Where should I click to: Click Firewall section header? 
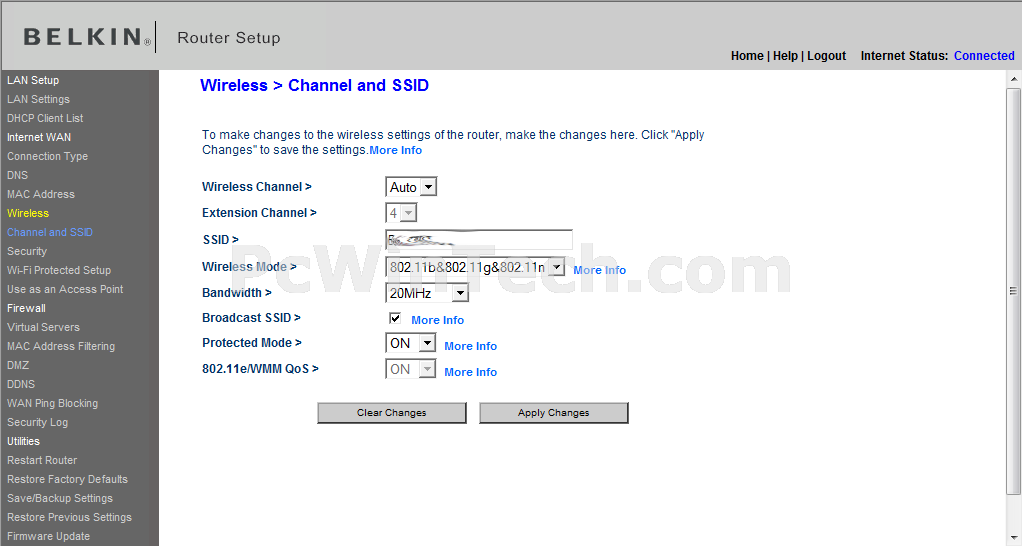tap(26, 308)
